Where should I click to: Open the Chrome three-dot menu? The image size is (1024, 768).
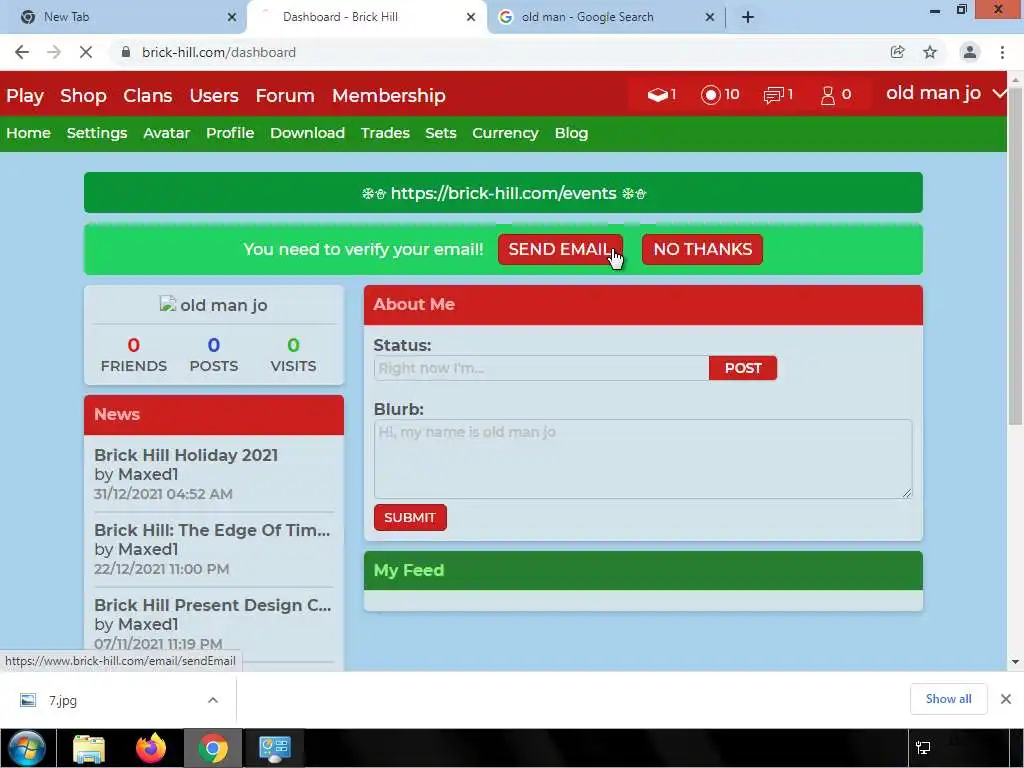pyautogui.click(x=1002, y=52)
